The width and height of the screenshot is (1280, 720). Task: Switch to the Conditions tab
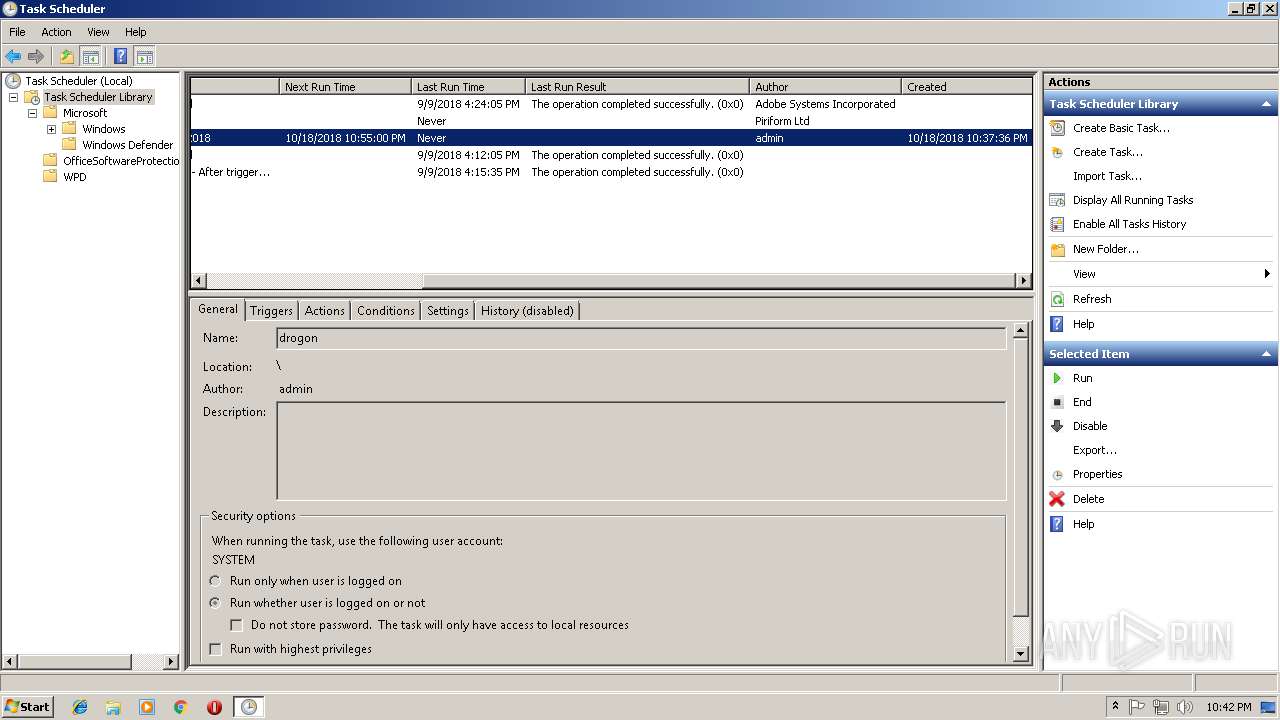pyautogui.click(x=386, y=311)
